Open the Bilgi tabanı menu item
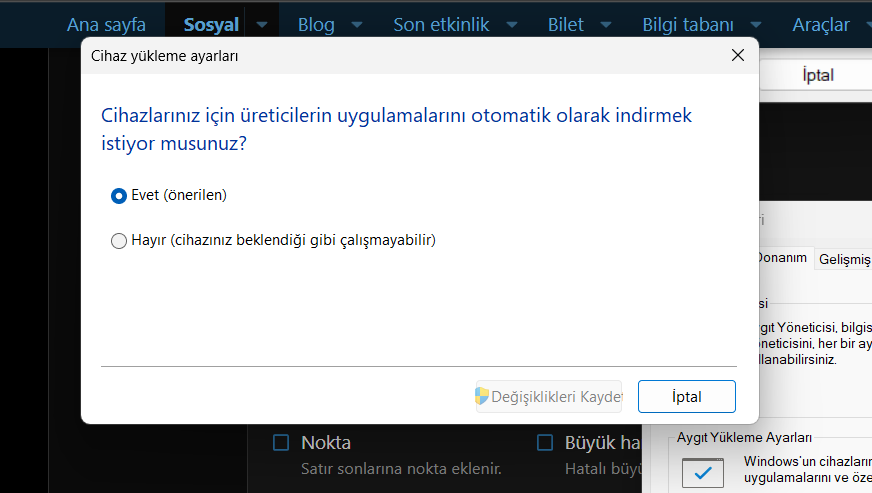 688,24
